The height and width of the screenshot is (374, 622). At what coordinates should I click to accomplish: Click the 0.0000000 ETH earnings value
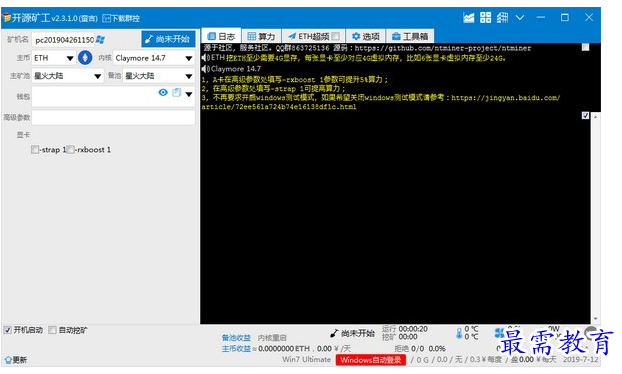(x=284, y=349)
